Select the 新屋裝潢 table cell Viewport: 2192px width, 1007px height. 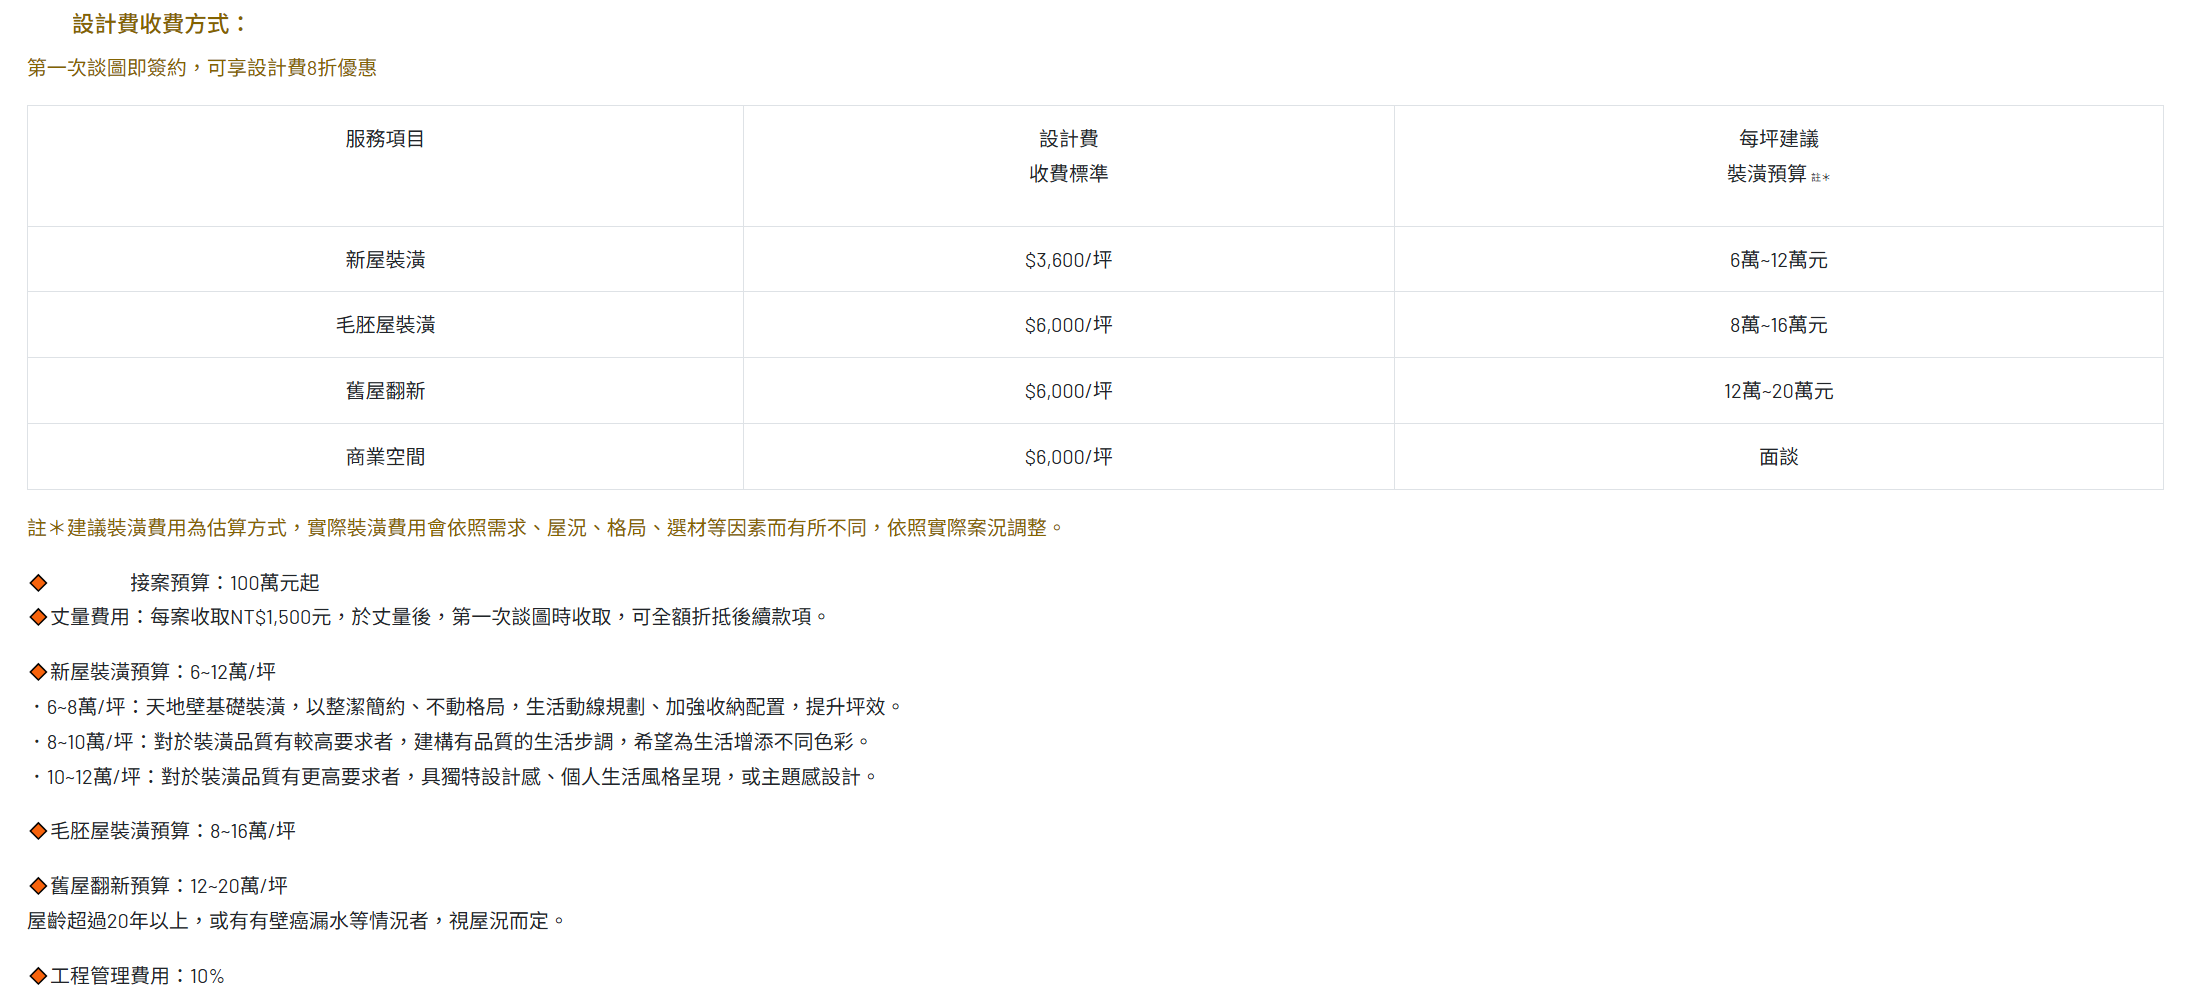click(385, 260)
